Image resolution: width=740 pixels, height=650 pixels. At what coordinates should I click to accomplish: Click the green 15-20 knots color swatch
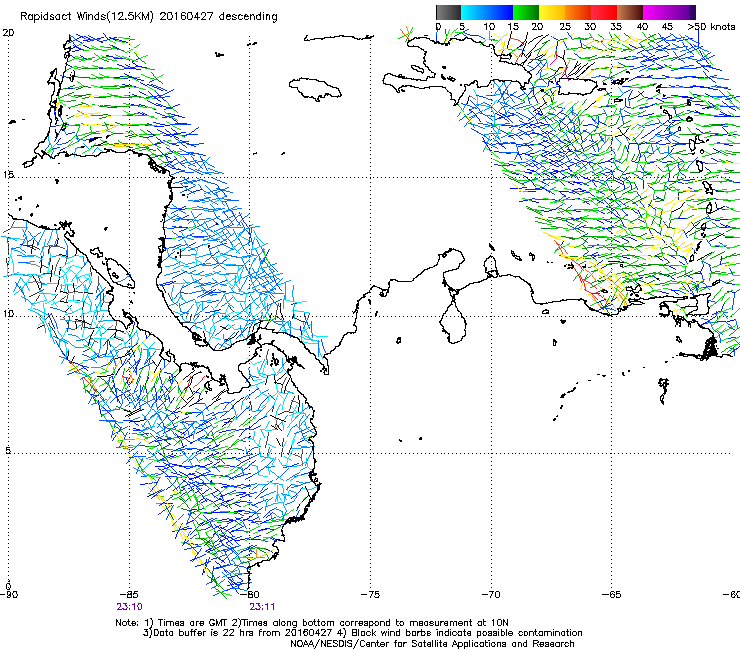point(526,12)
